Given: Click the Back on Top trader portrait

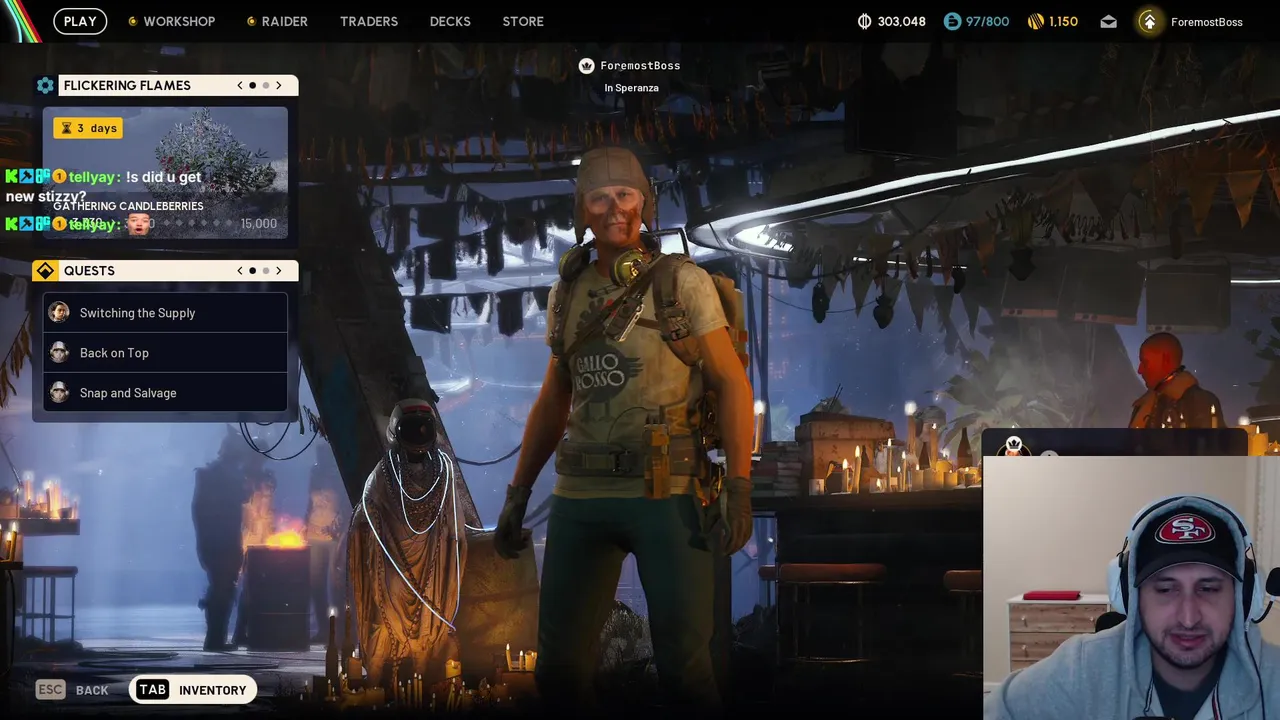Looking at the screenshot, I should [x=59, y=353].
